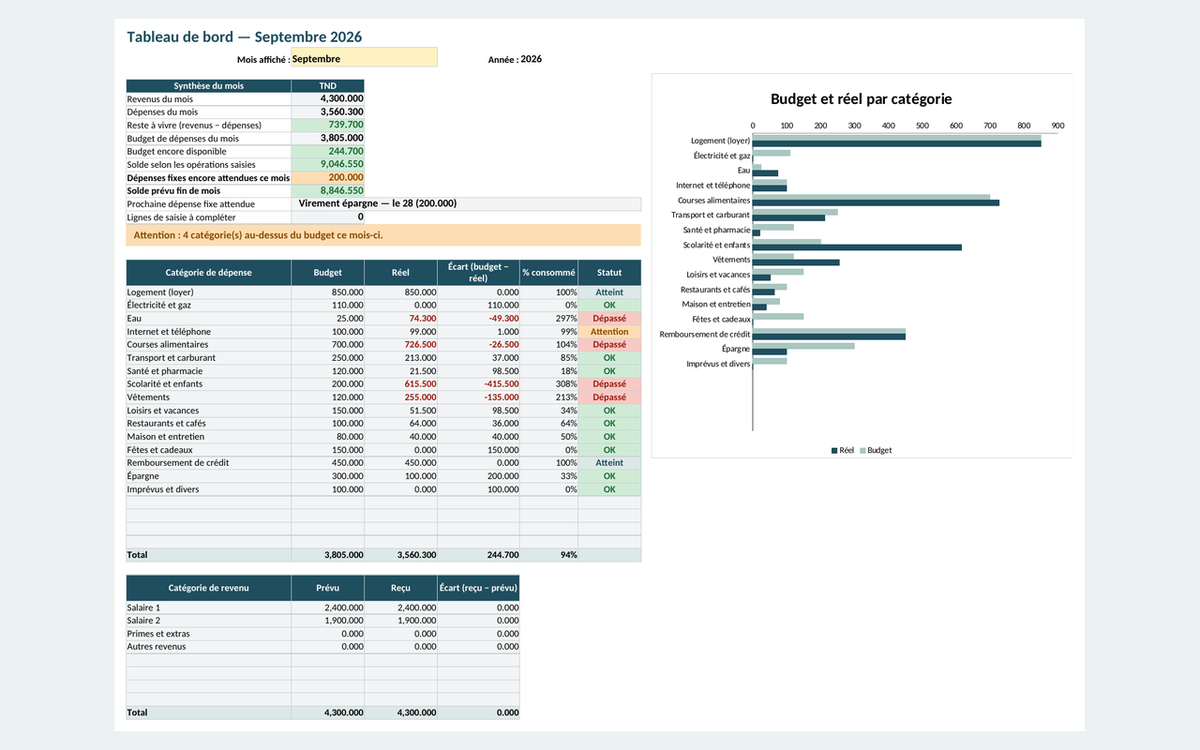Click the 'Écart (budget – réel)' column header
Screen dimensions: 1200x750
tap(478, 272)
